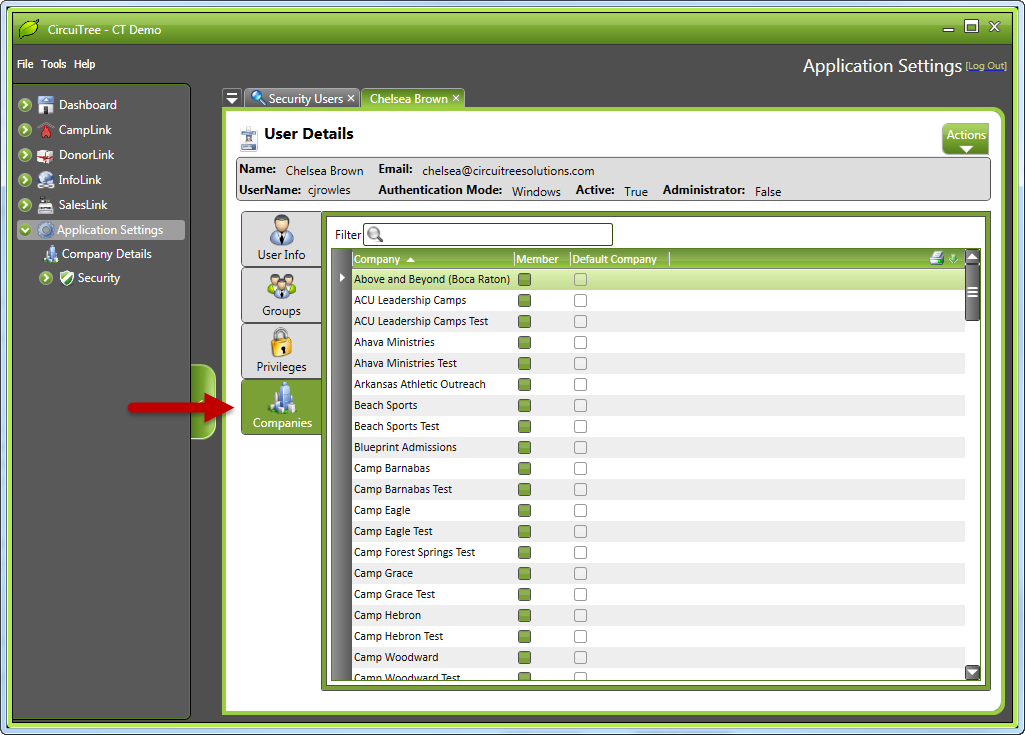Set Ahava Ministries as default company

click(x=580, y=342)
